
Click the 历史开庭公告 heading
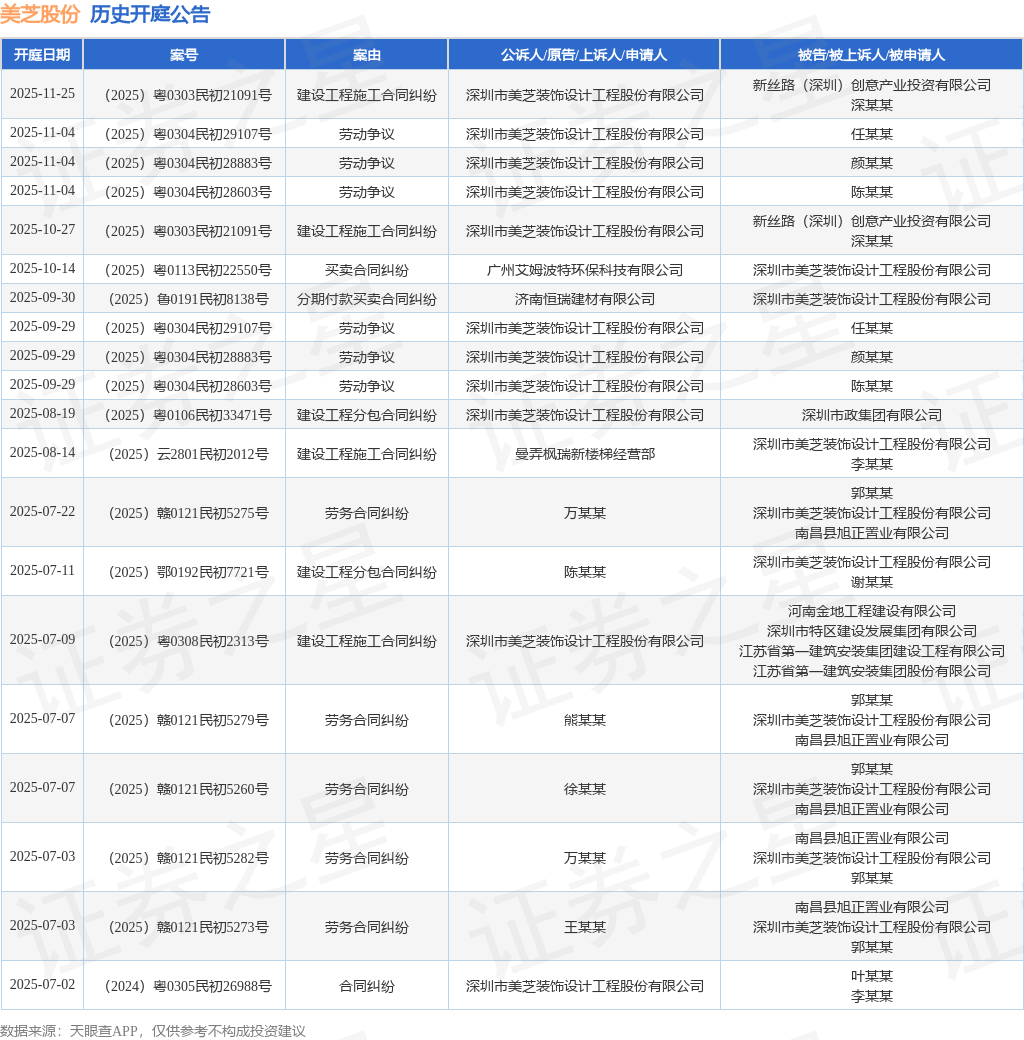point(150,14)
